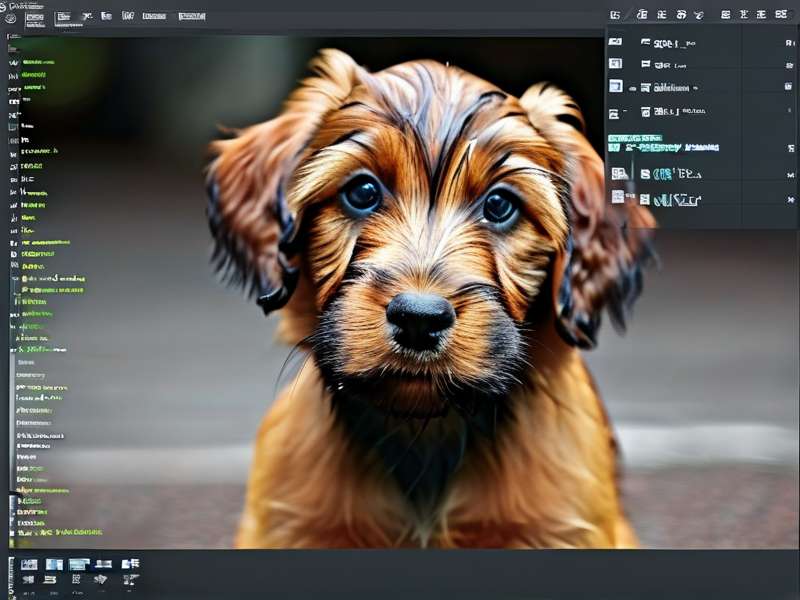Select the highlighted third icon in bottom tray

pyautogui.click(x=79, y=564)
